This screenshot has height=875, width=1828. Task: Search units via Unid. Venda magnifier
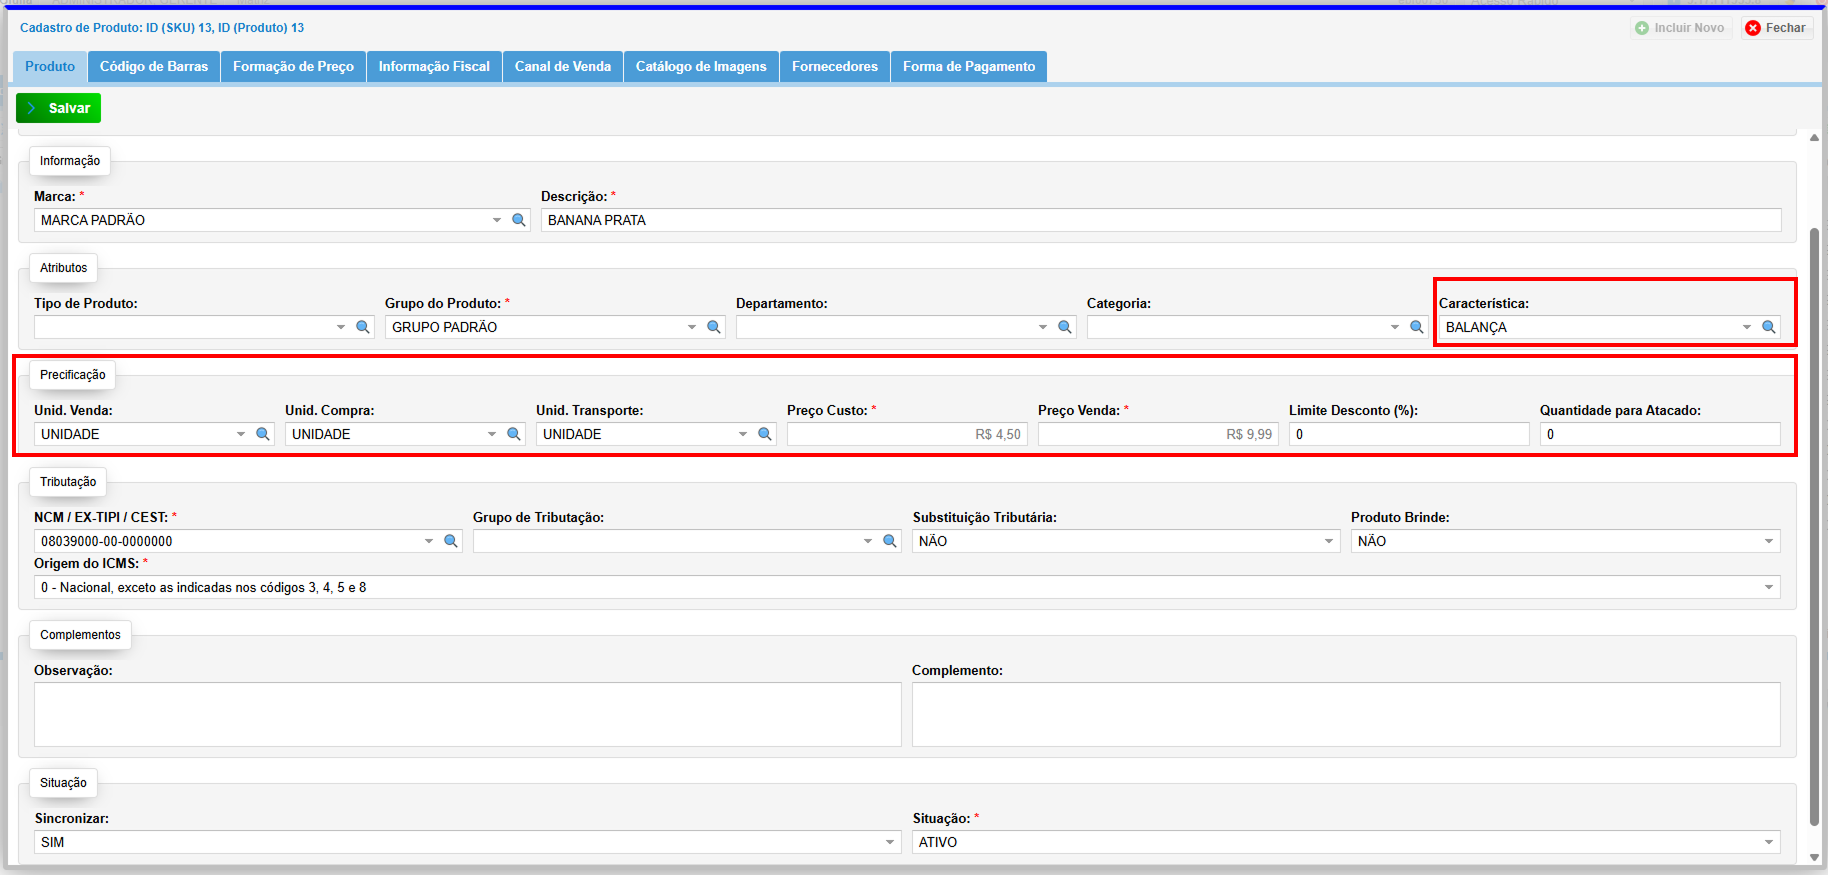coord(263,434)
